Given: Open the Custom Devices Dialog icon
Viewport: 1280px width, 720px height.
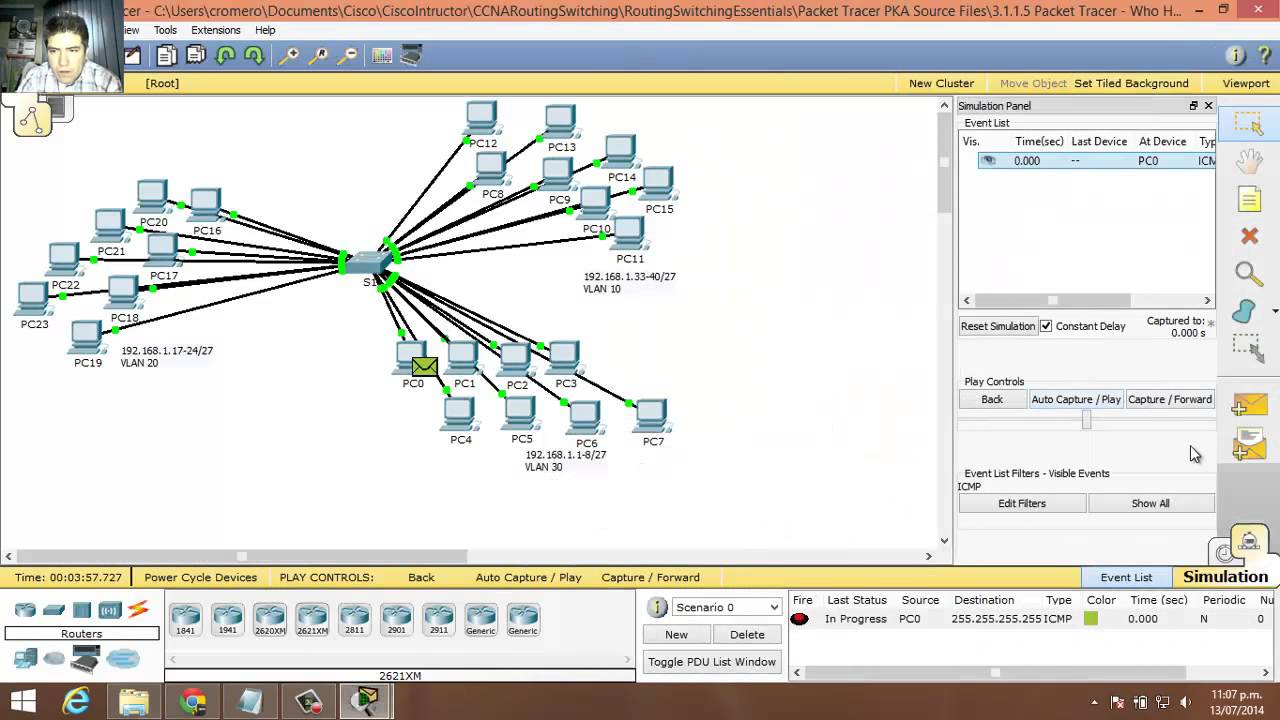Looking at the screenshot, I should point(411,56).
